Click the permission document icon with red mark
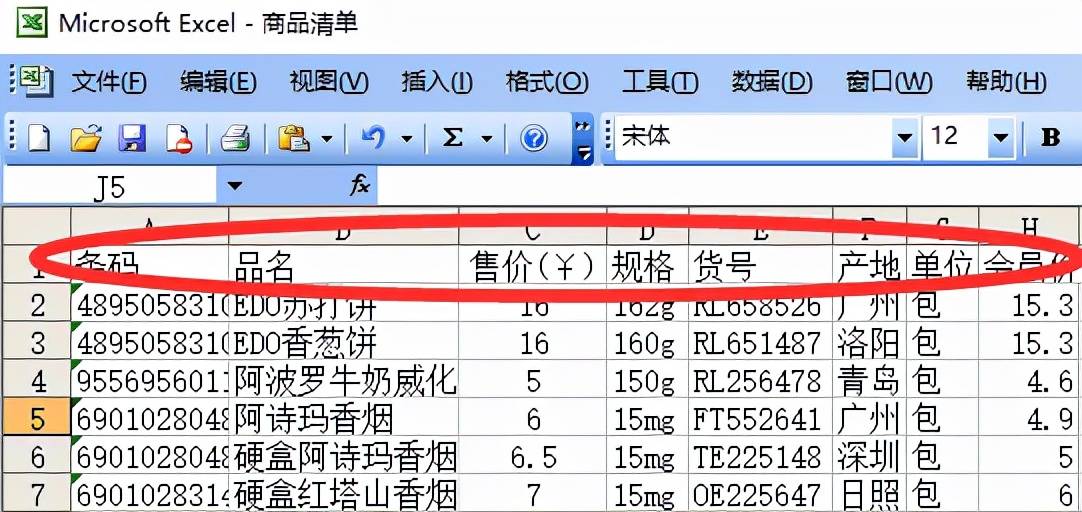 [x=179, y=139]
